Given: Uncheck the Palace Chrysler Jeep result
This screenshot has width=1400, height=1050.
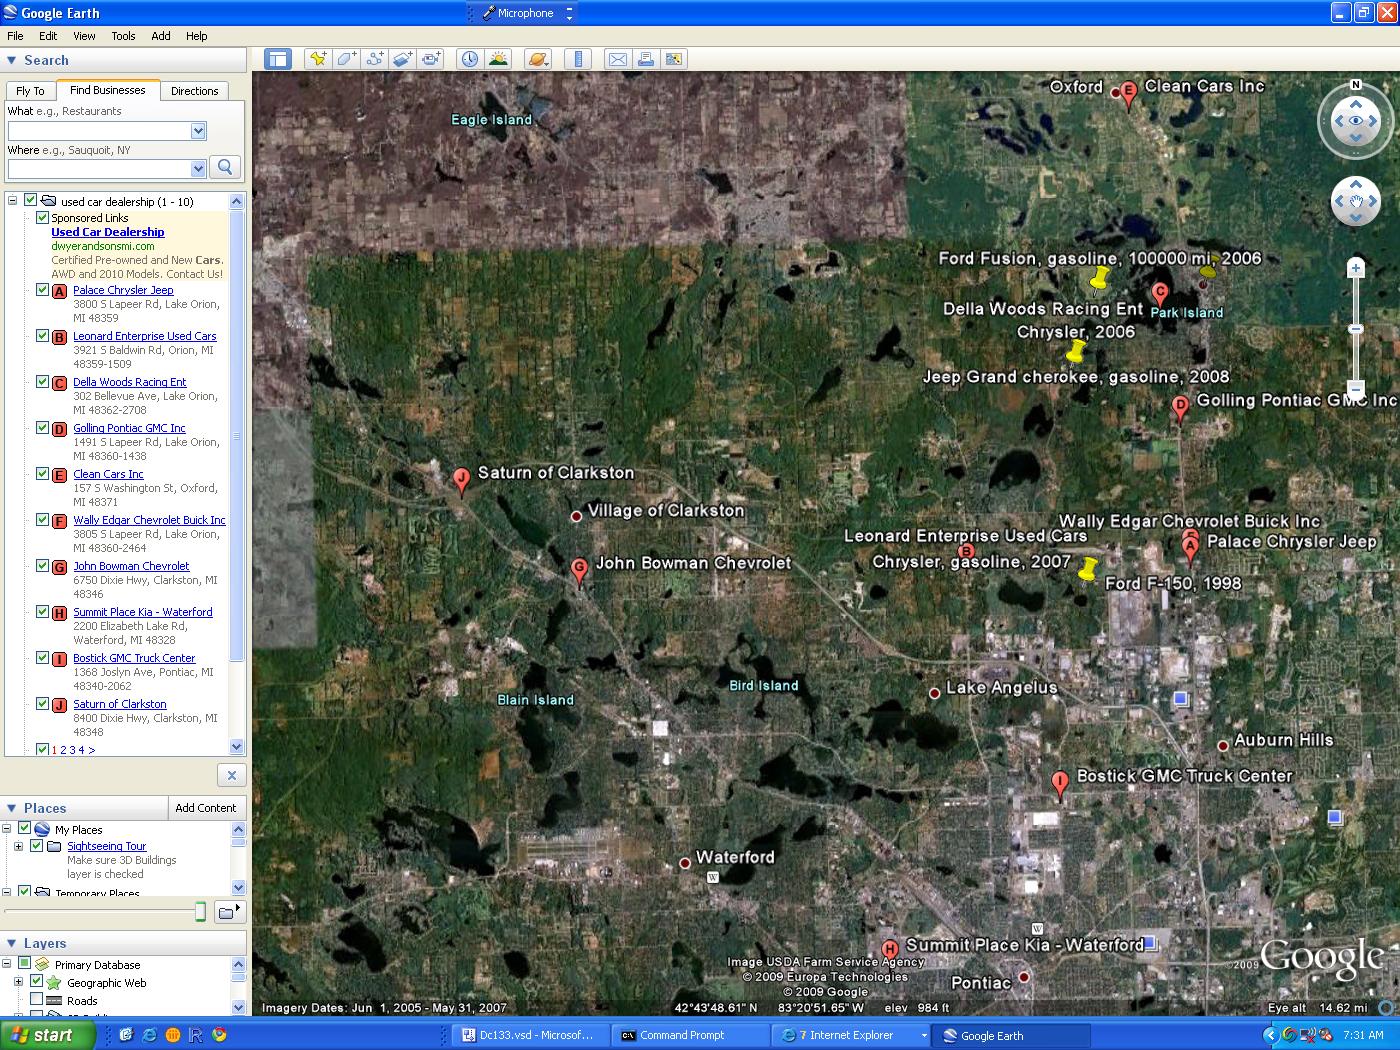Looking at the screenshot, I should pos(43,290).
